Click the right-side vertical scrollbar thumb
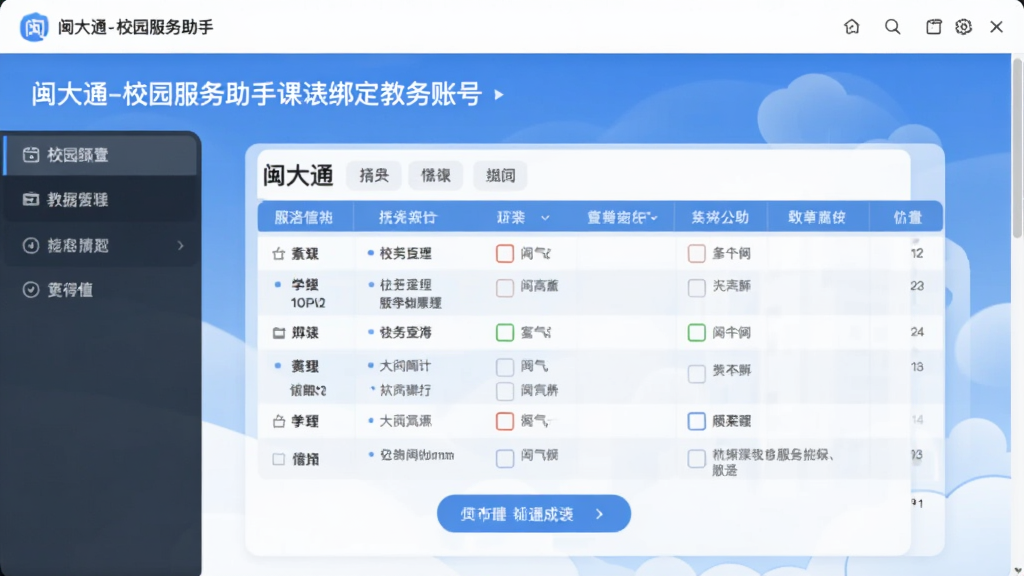The image size is (1024, 576). [1017, 148]
